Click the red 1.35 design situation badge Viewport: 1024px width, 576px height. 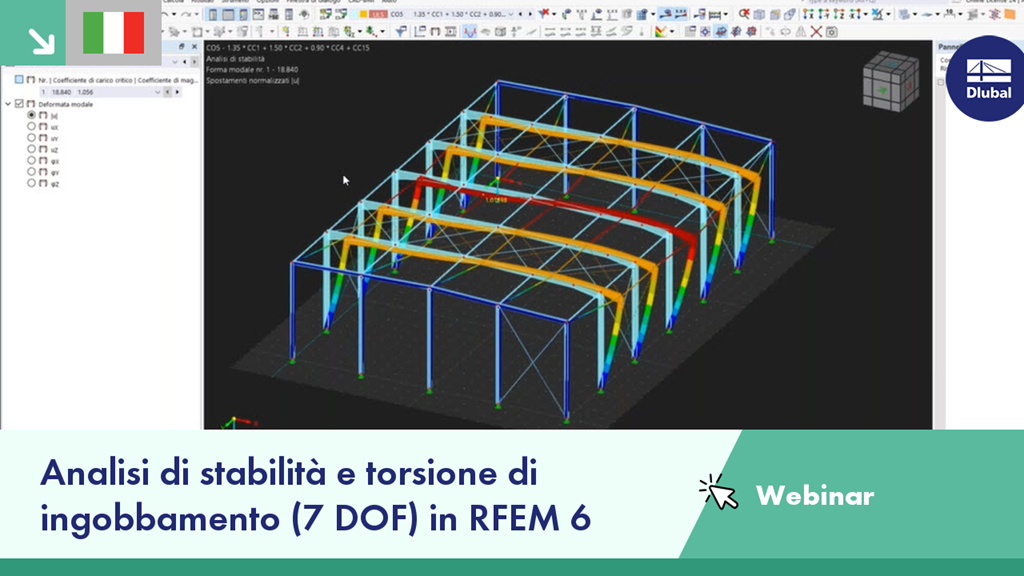[378, 14]
